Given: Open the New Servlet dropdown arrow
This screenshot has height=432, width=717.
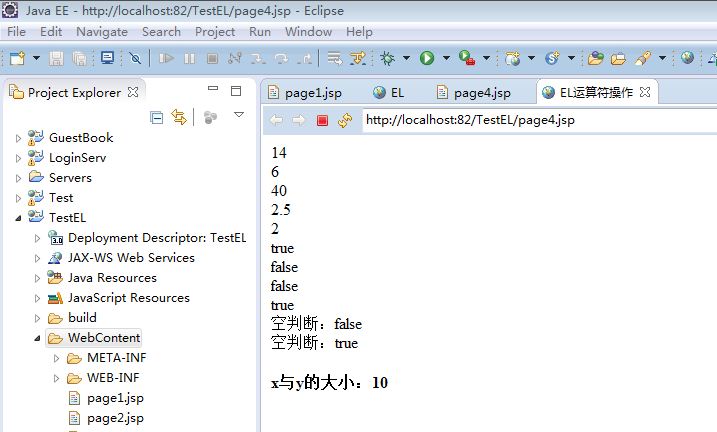Looking at the screenshot, I should pos(571,59).
